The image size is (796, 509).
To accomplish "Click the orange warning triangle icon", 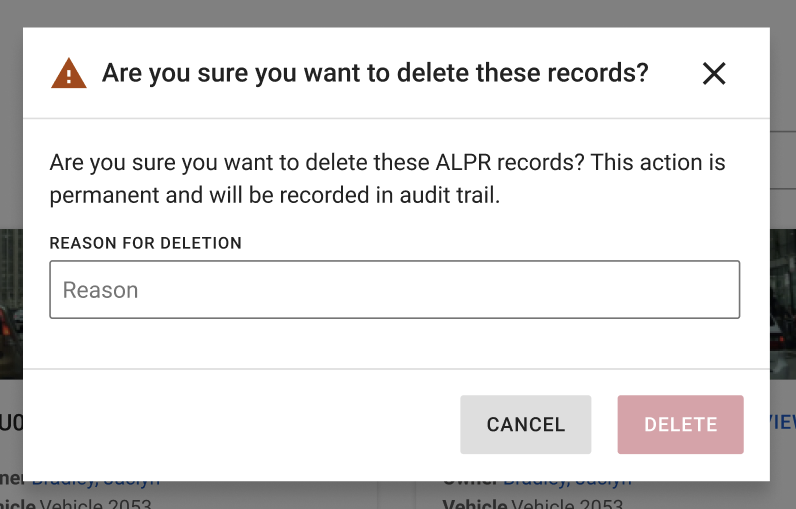I will click(x=69, y=73).
